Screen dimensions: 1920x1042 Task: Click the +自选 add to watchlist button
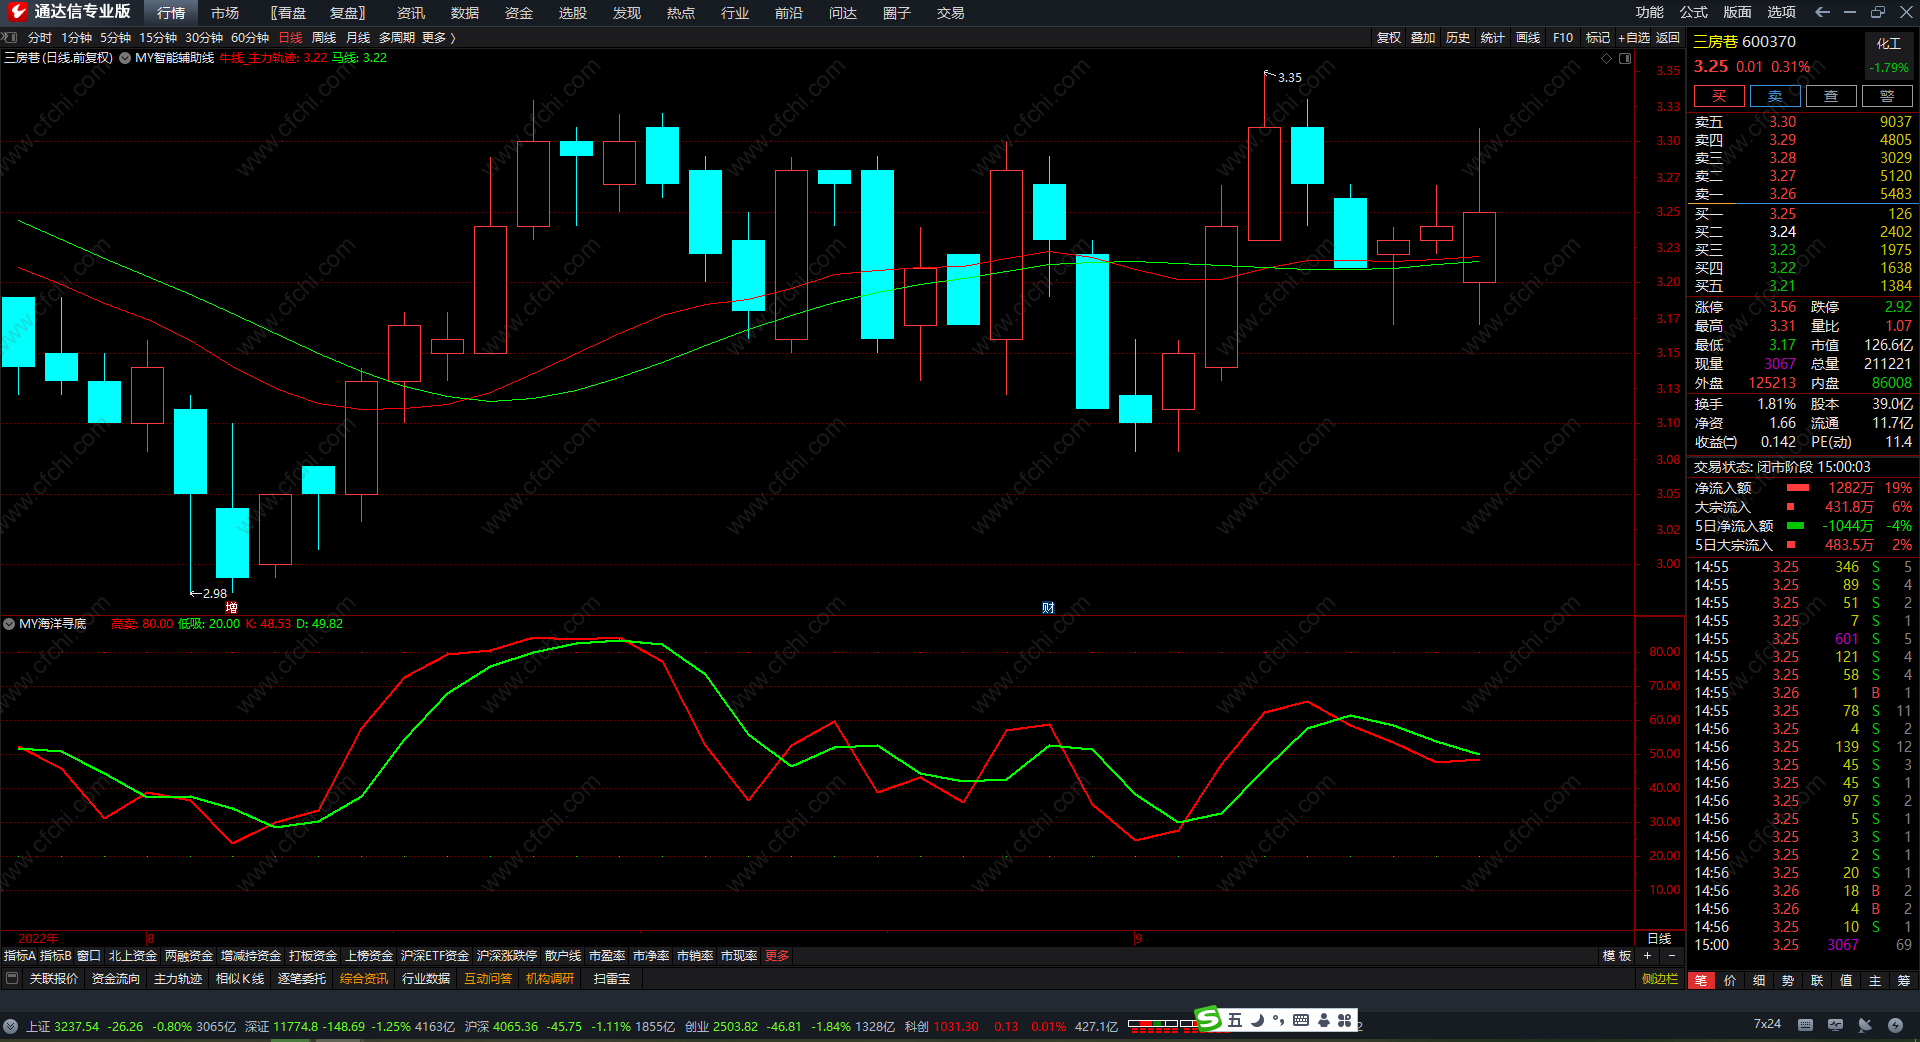click(x=1633, y=38)
